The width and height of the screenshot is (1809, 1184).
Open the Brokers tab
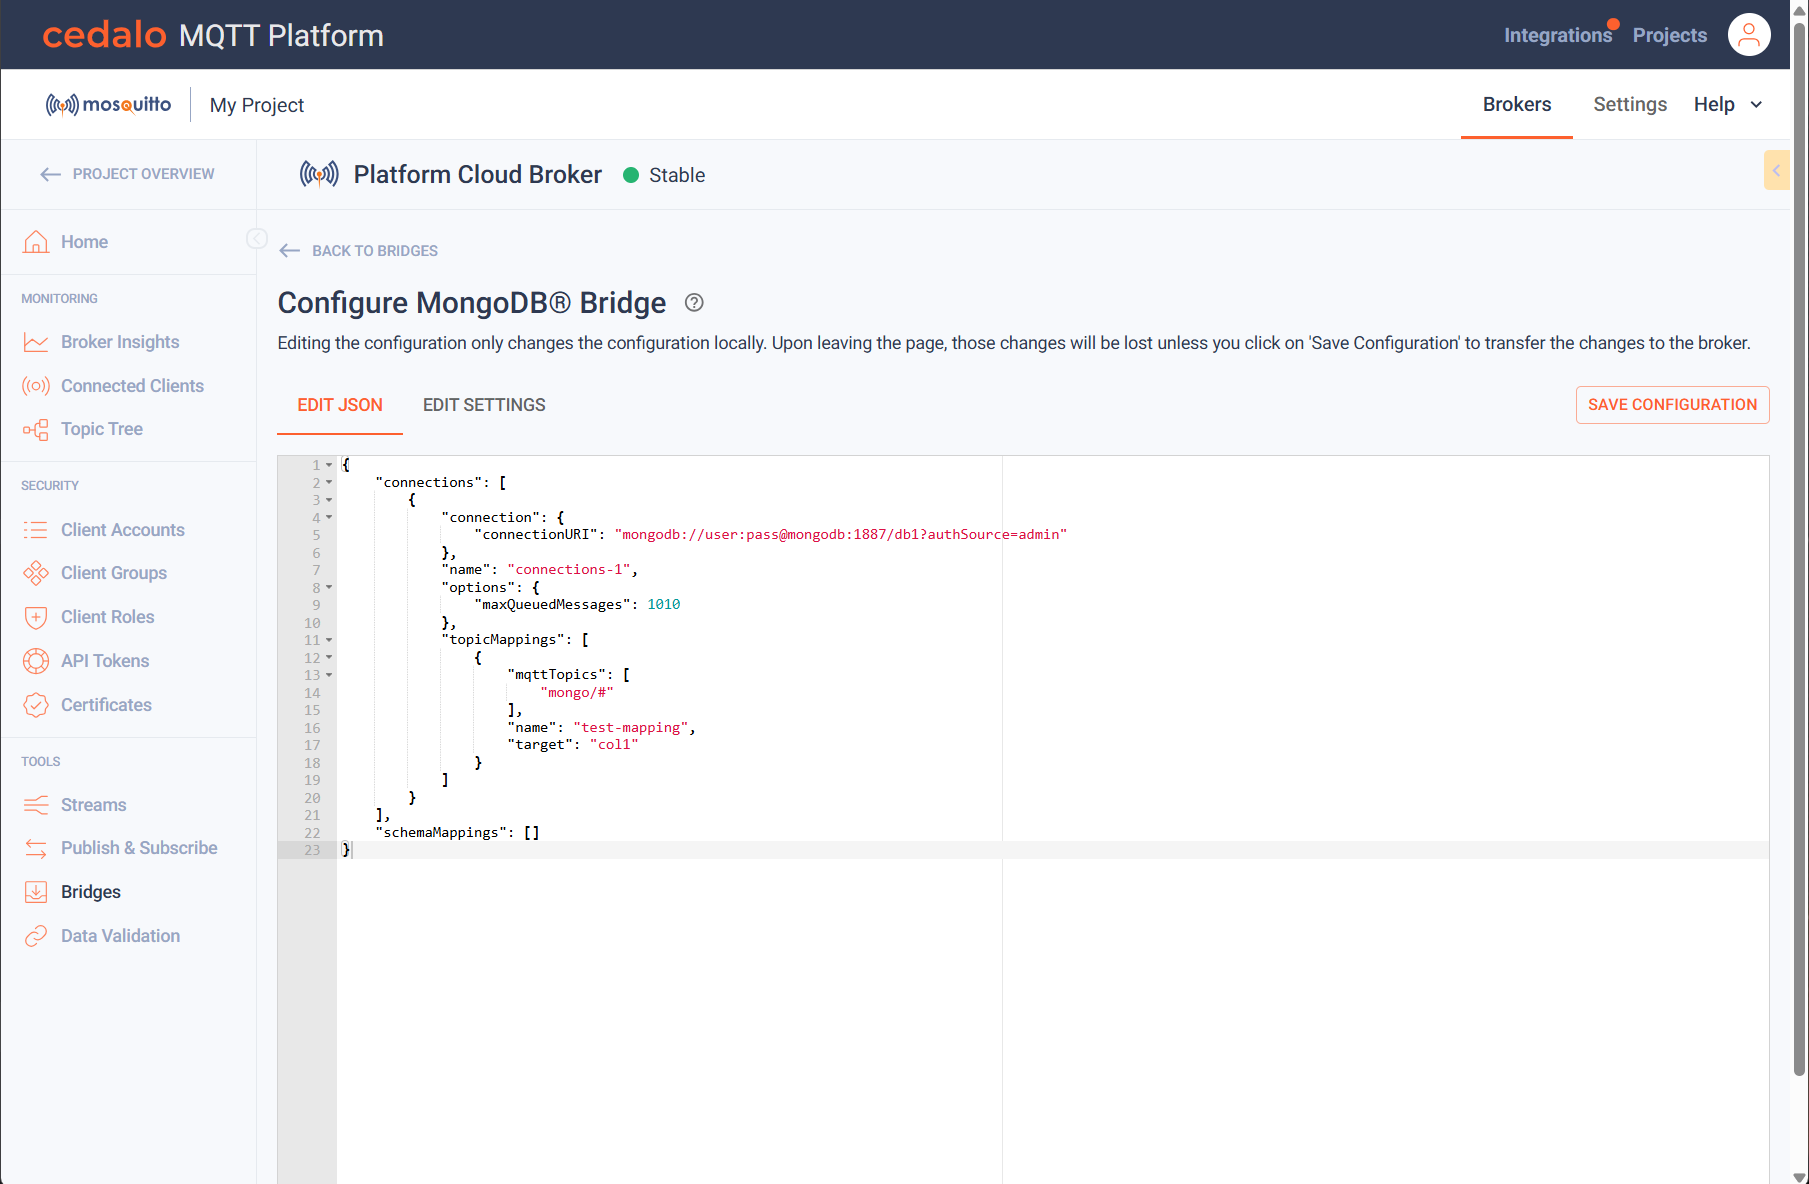coord(1517,104)
